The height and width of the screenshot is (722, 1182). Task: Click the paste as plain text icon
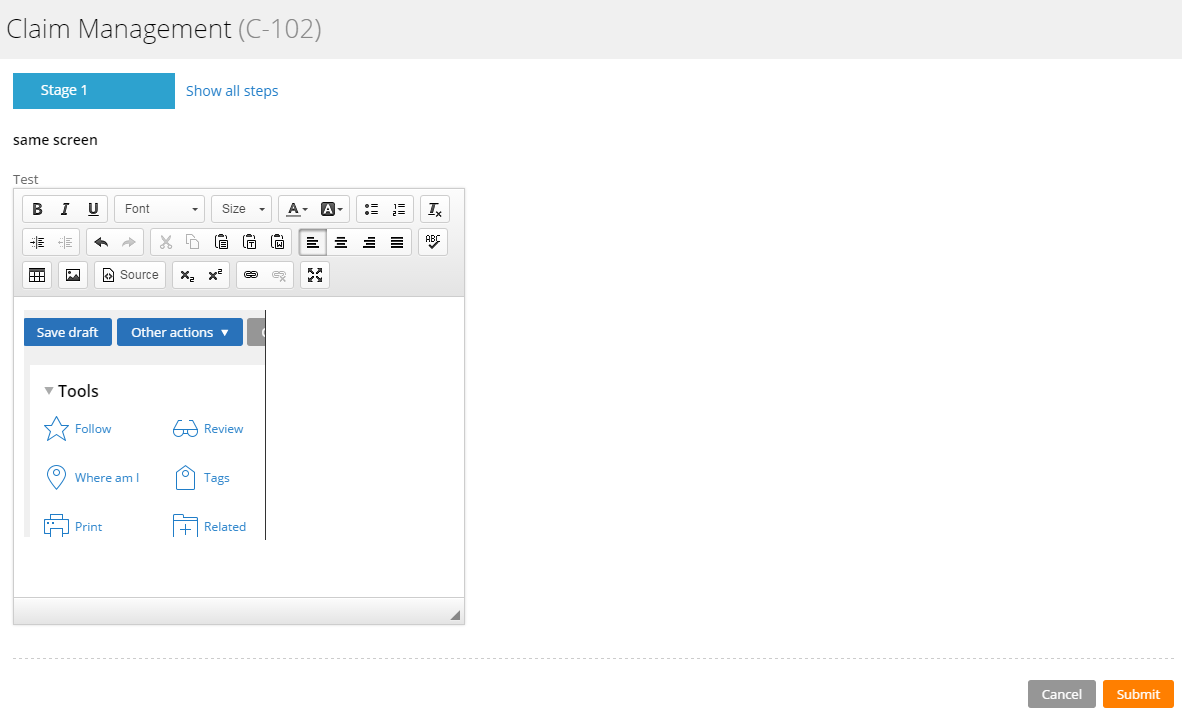pyautogui.click(x=250, y=242)
